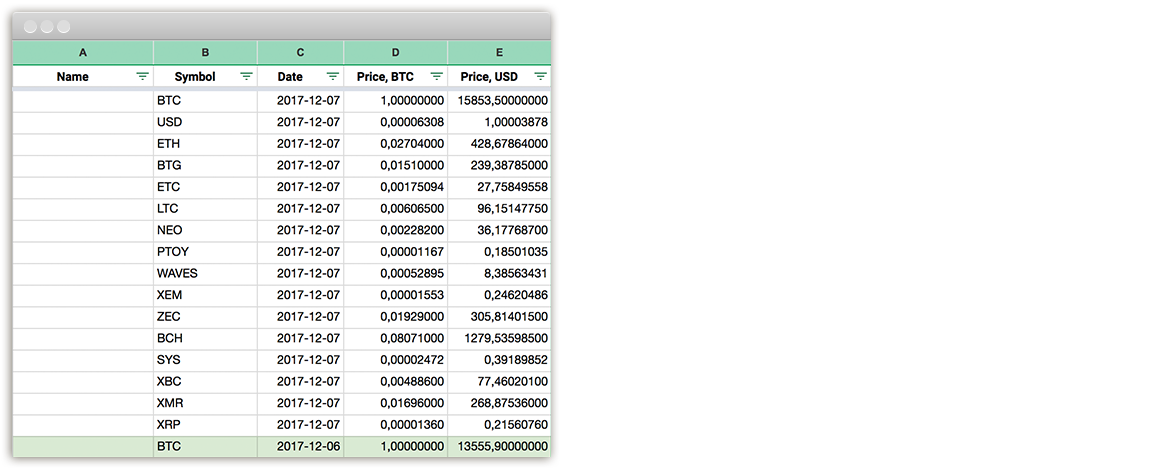This screenshot has width=1172, height=473.
Task: Select the BTG symbol cell
Action: tap(206, 165)
